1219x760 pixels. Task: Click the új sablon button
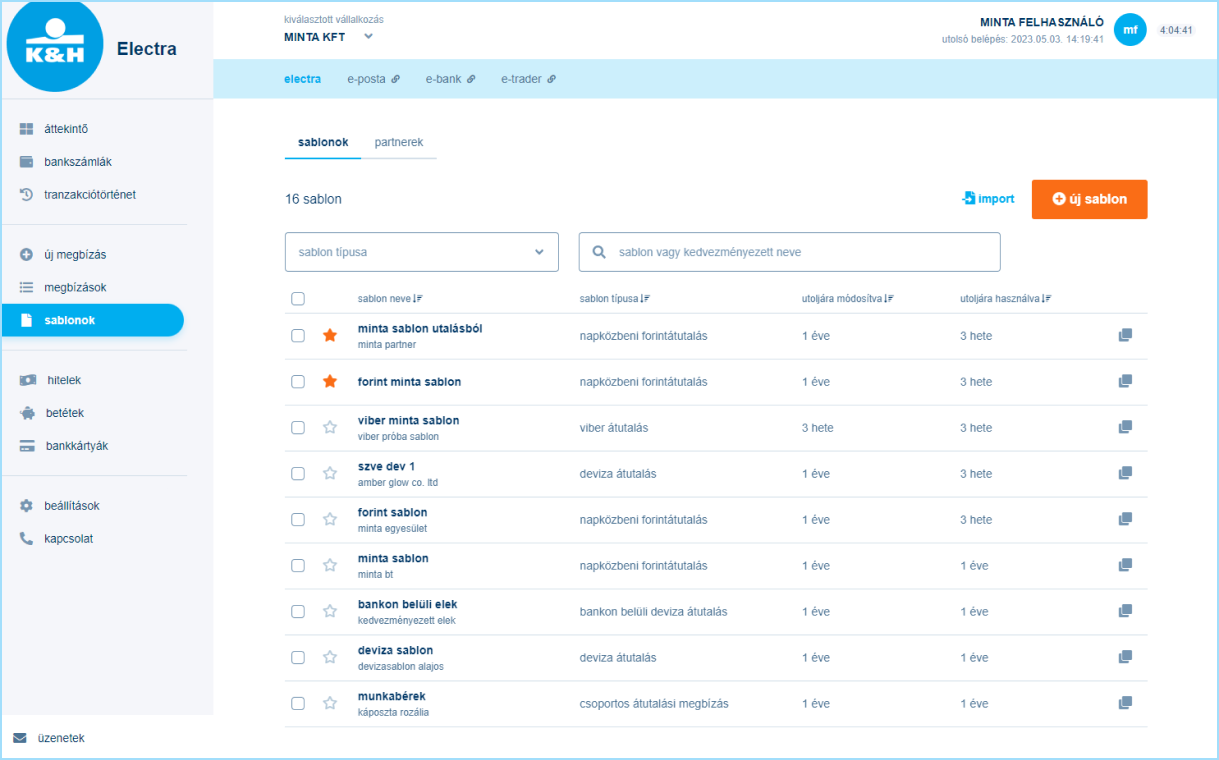tap(1089, 199)
